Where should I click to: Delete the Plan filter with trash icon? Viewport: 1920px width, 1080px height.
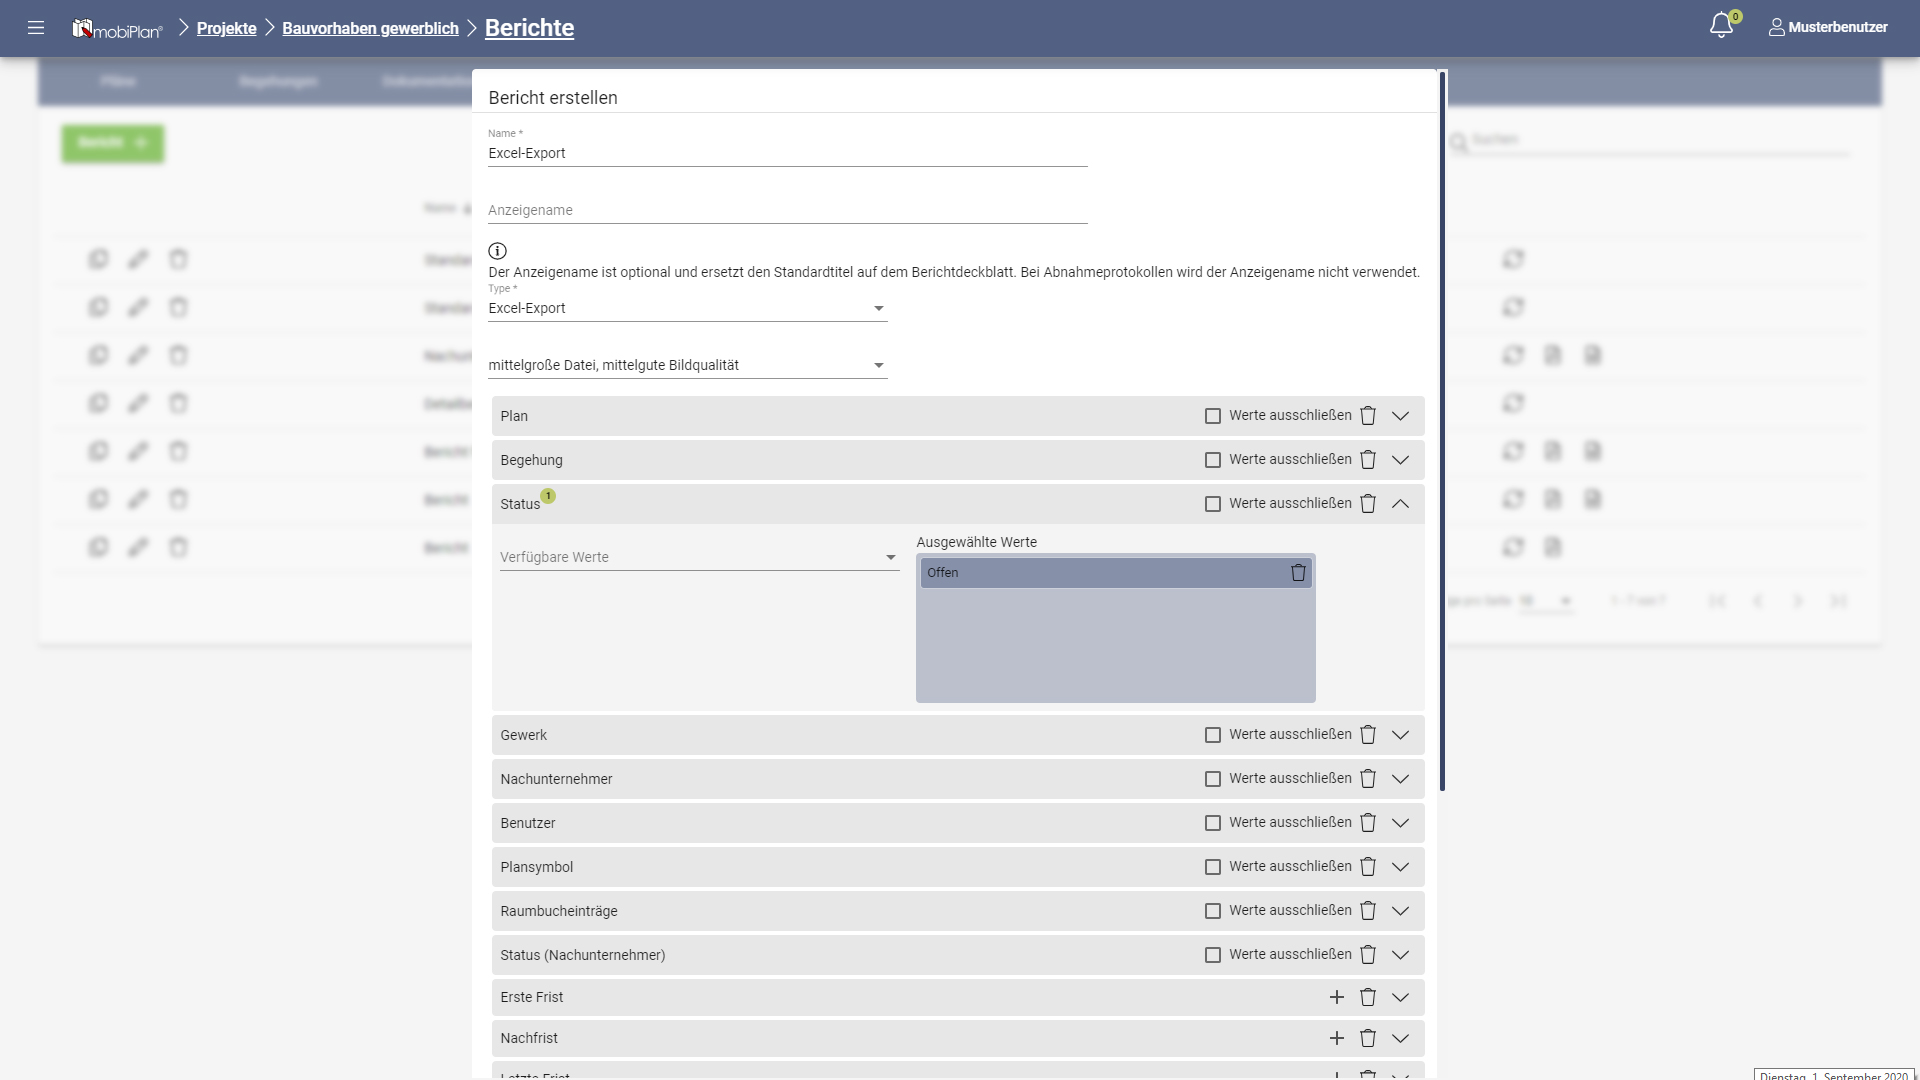point(1368,416)
